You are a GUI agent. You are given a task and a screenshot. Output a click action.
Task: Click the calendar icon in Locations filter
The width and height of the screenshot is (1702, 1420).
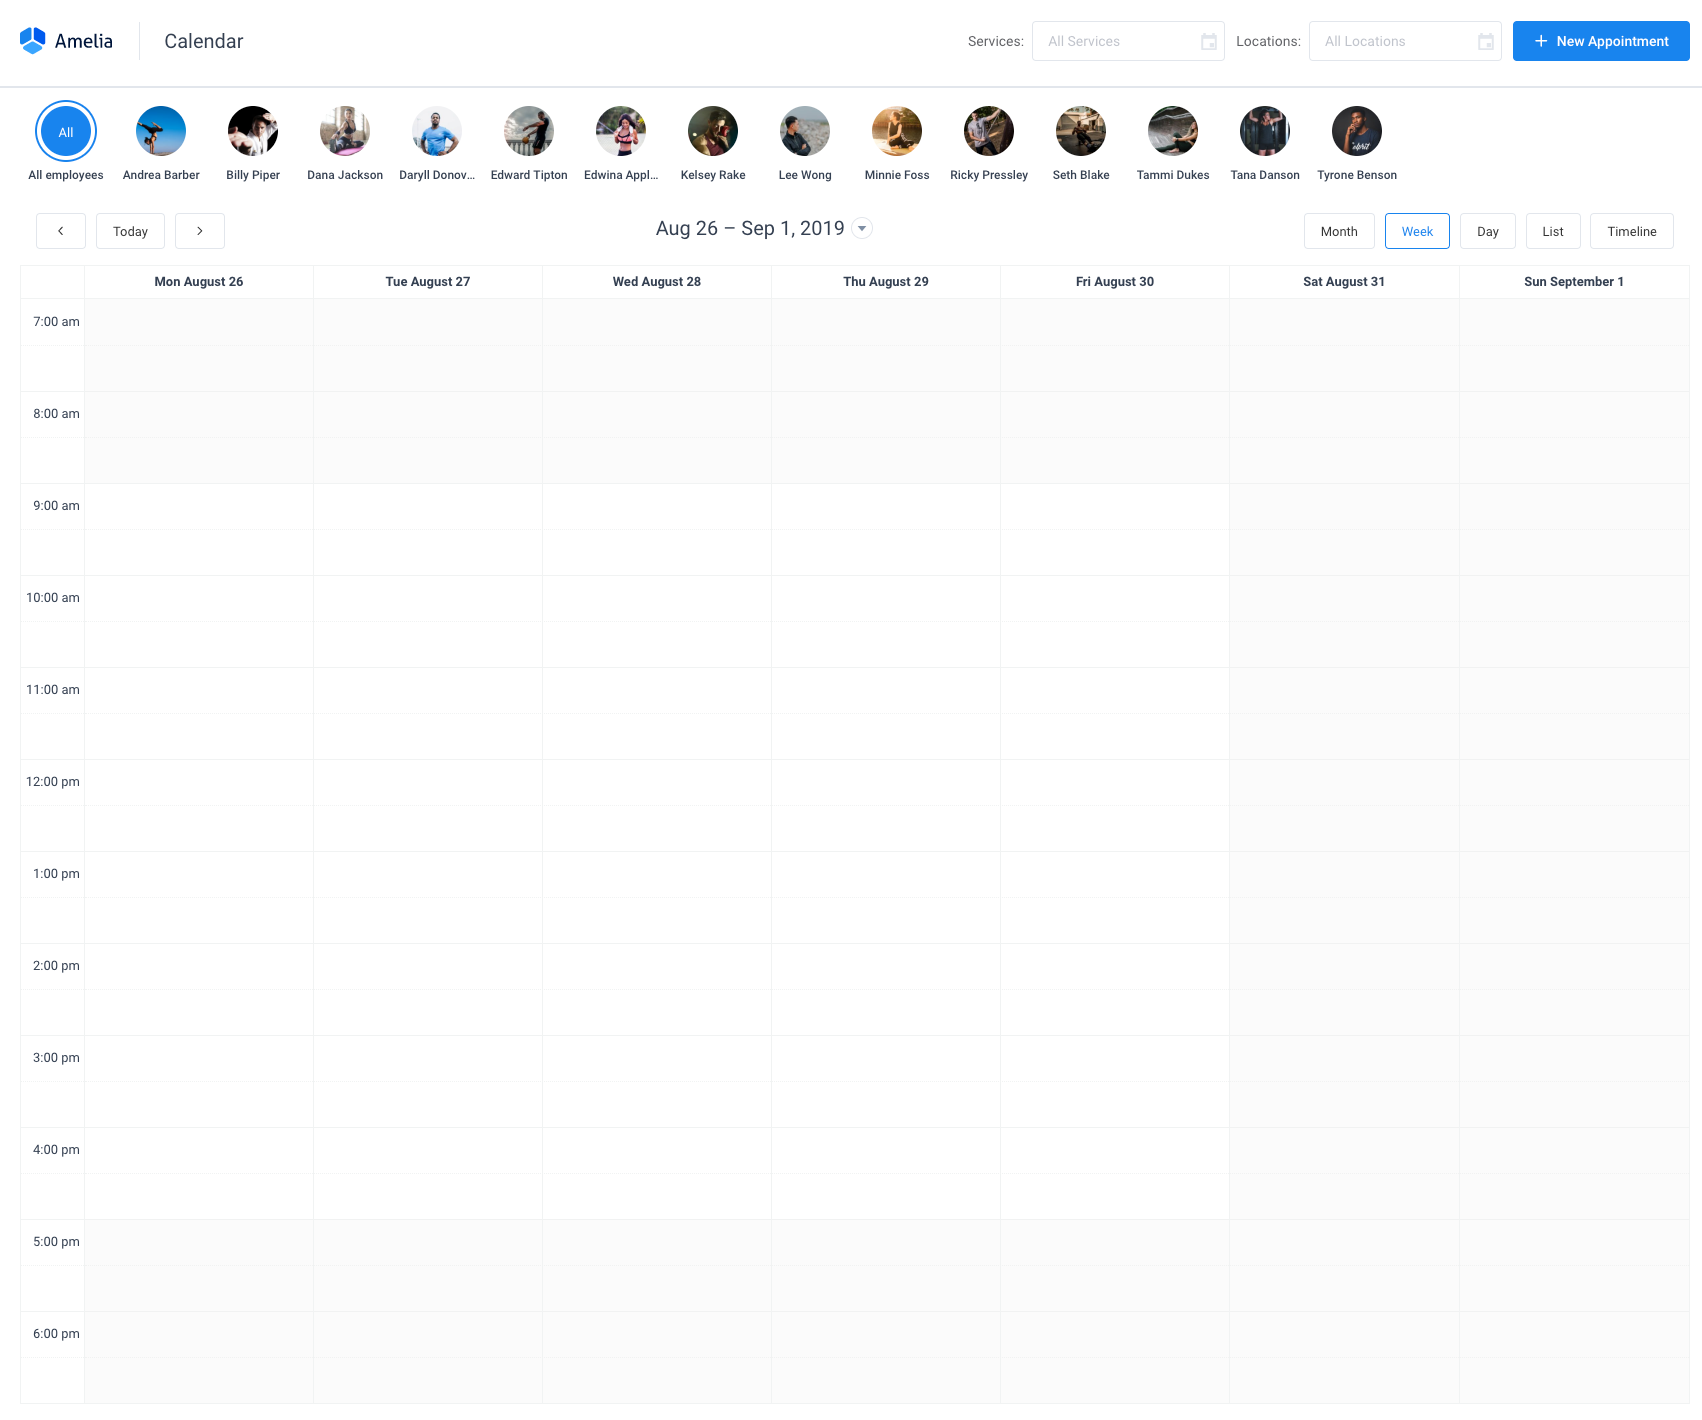(x=1486, y=41)
